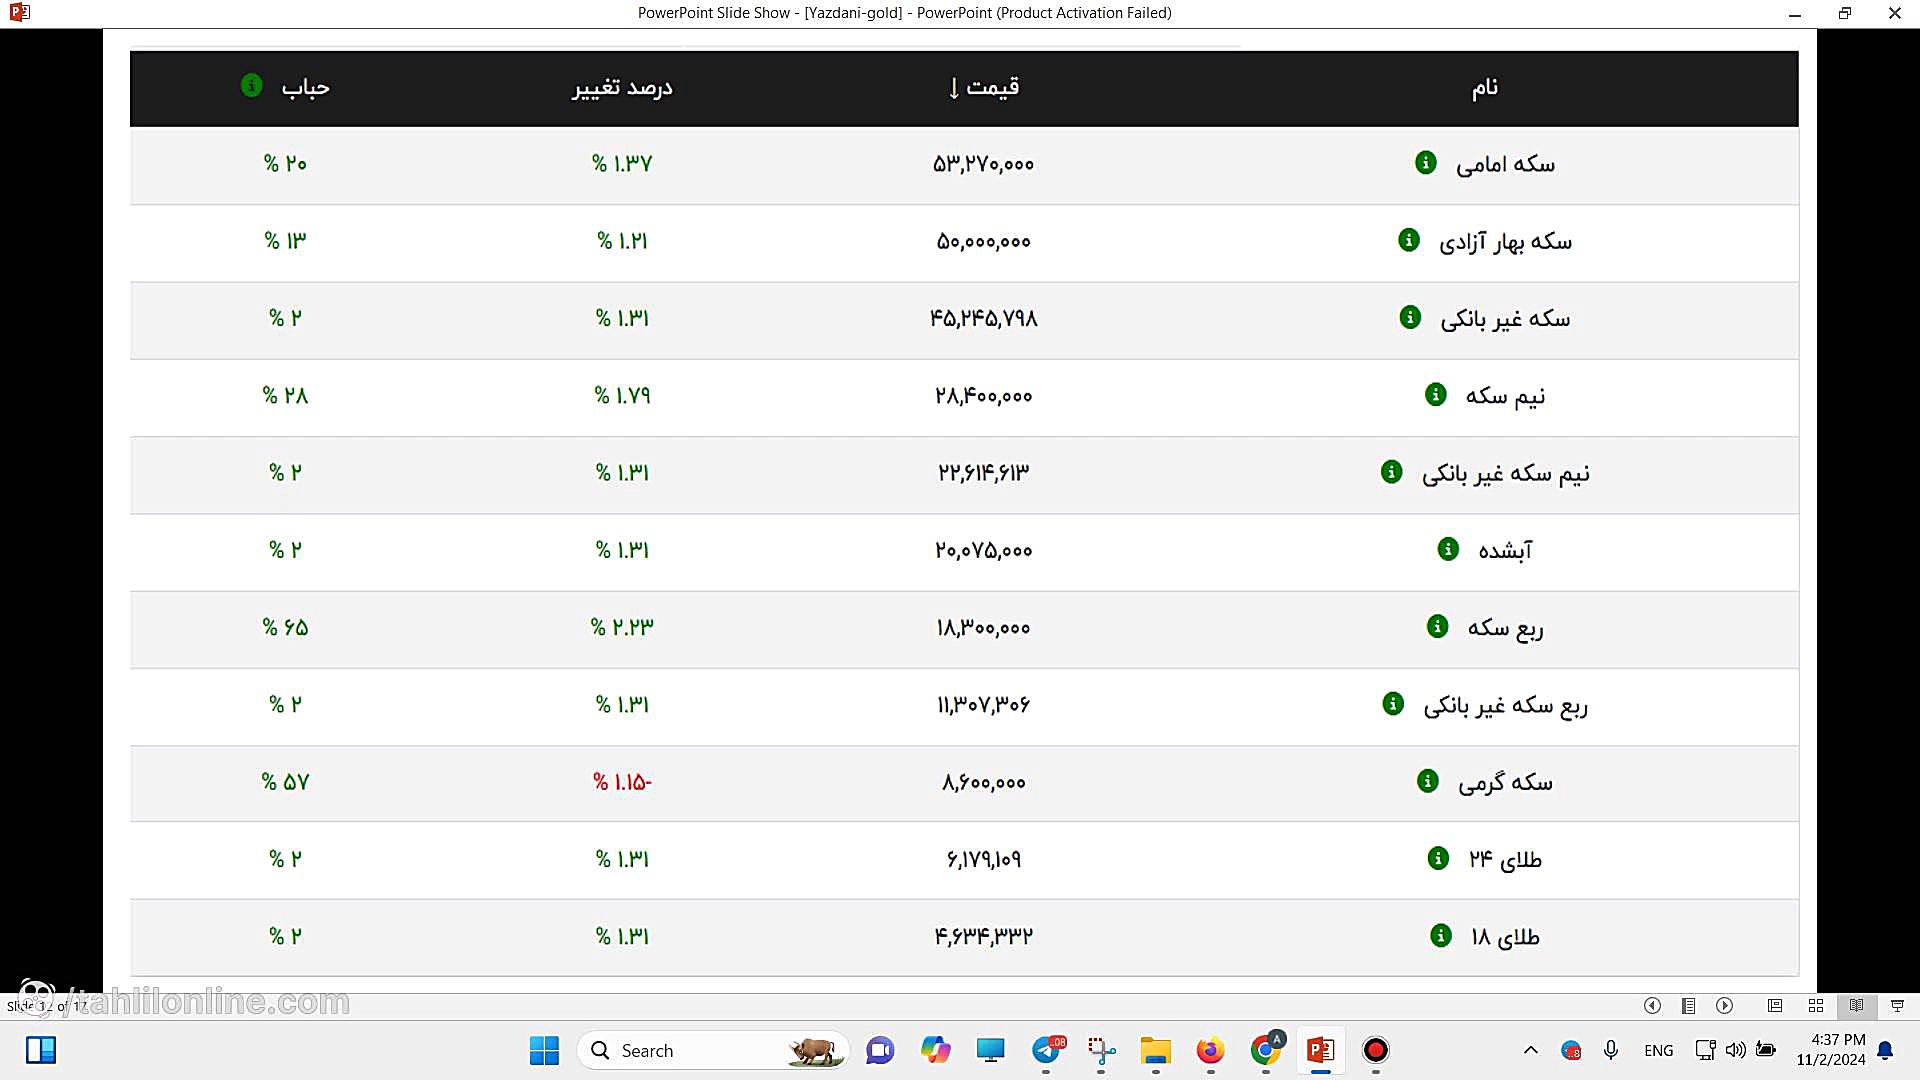The height and width of the screenshot is (1080, 1920).
Task: Click price ۸,۶۰۰,۰۰۰ of سکه گرمی
Action: point(984,782)
